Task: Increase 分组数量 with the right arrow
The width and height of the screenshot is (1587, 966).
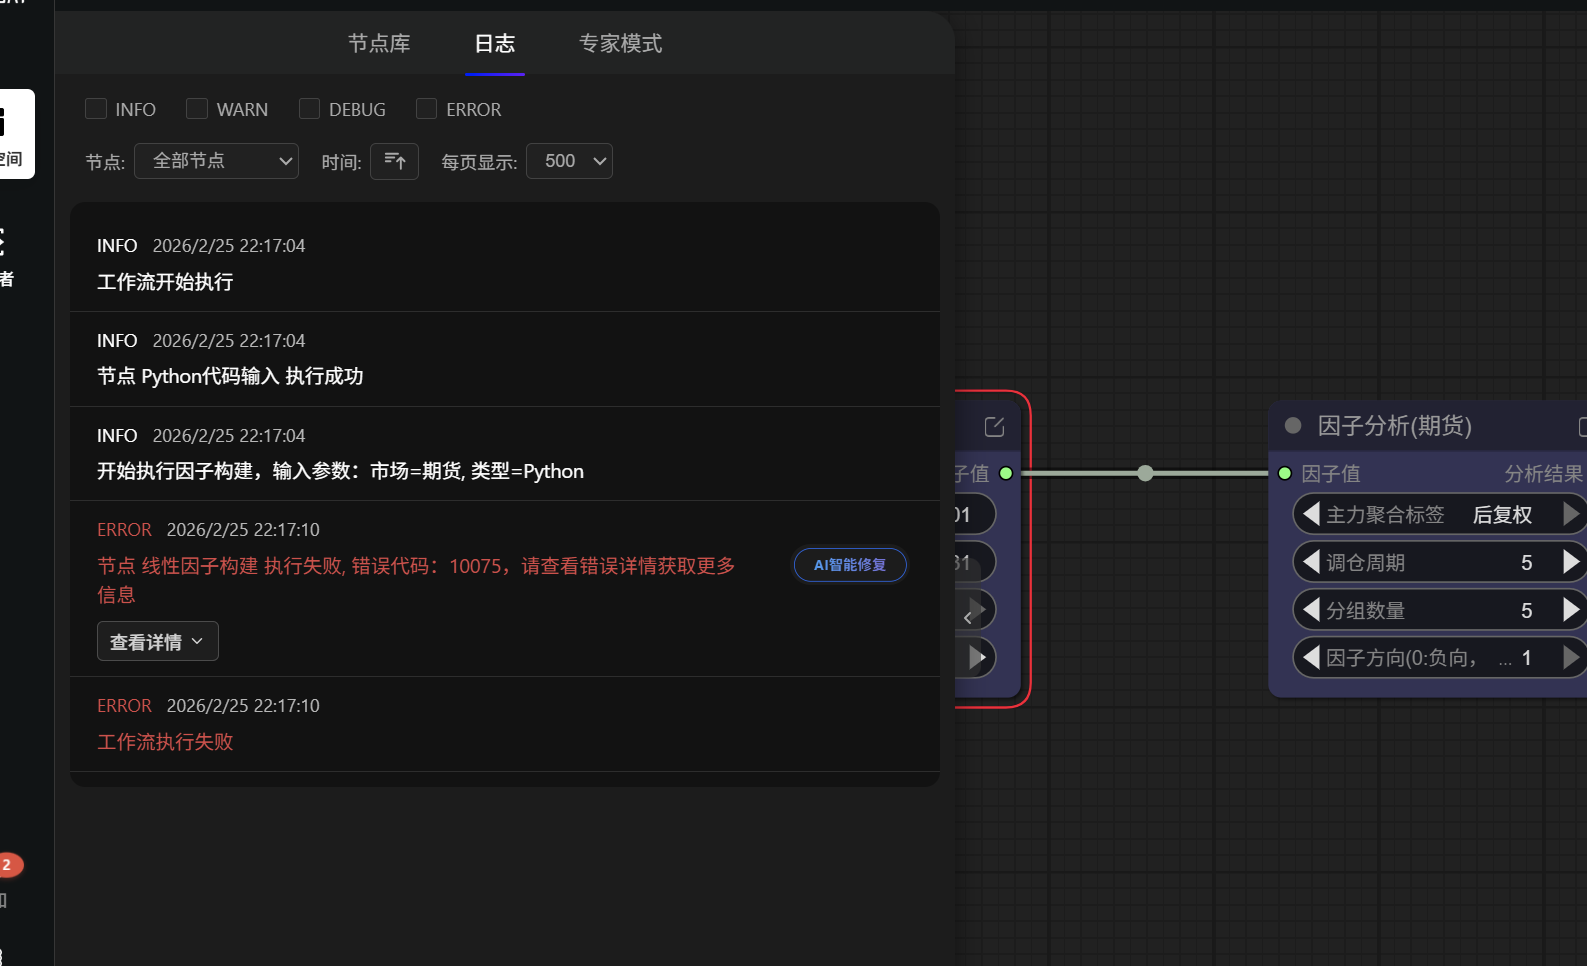Action: (x=1571, y=610)
